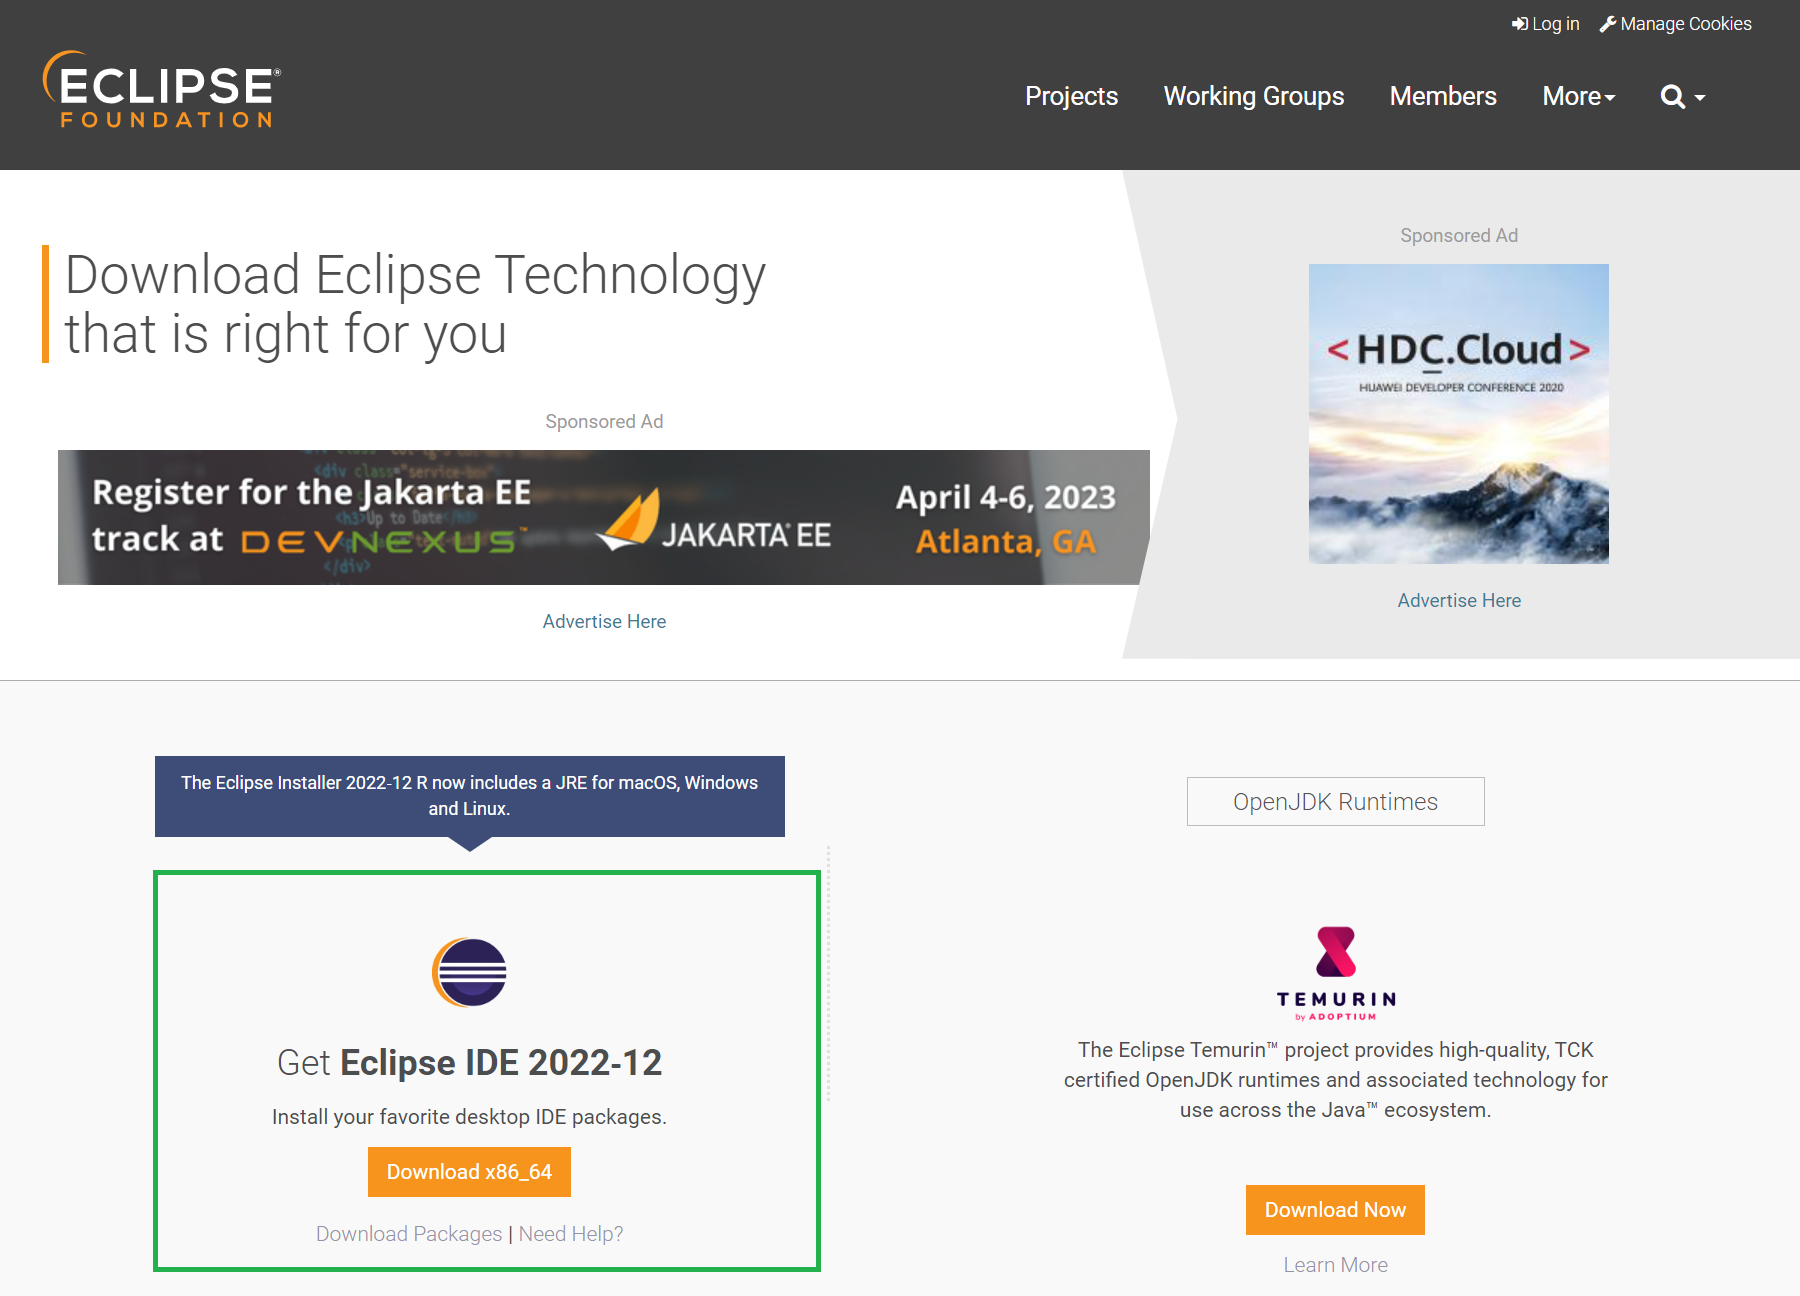Open the Members menu item
1800x1296 pixels.
(x=1443, y=96)
